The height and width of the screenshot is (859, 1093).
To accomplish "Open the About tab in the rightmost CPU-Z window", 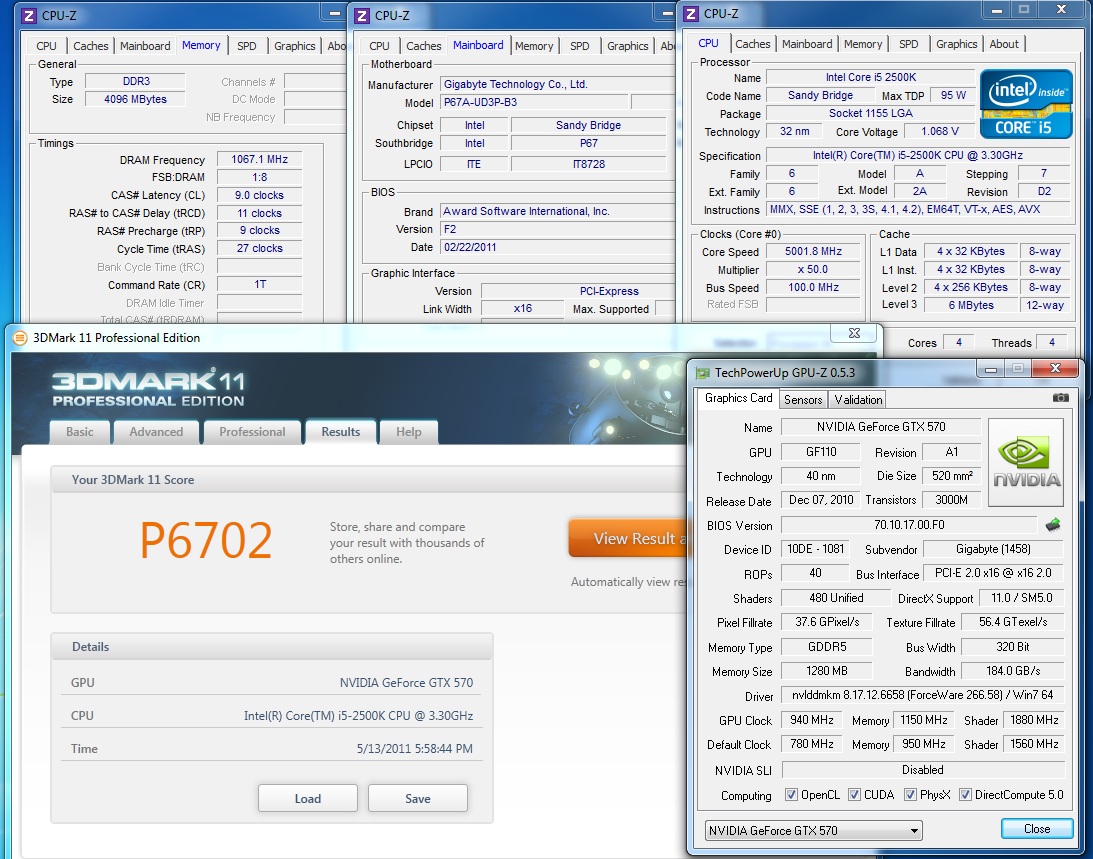I will [x=1004, y=44].
